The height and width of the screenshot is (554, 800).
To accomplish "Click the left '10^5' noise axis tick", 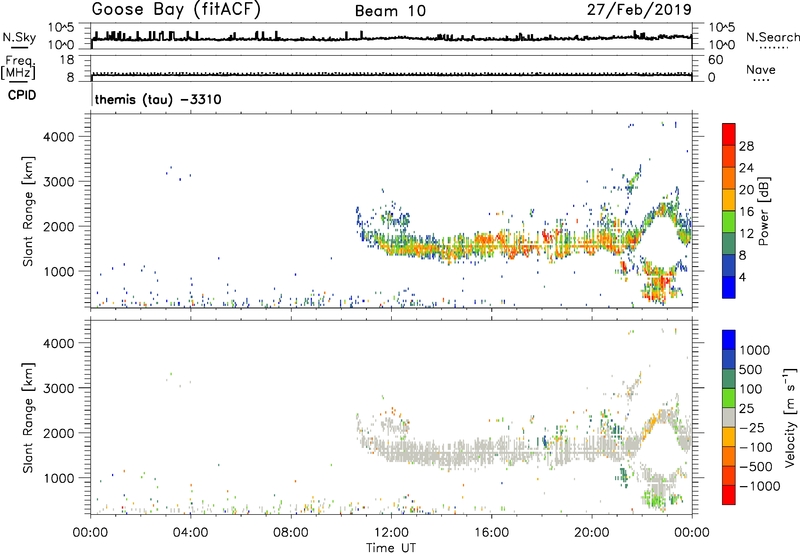I will tap(61, 27).
